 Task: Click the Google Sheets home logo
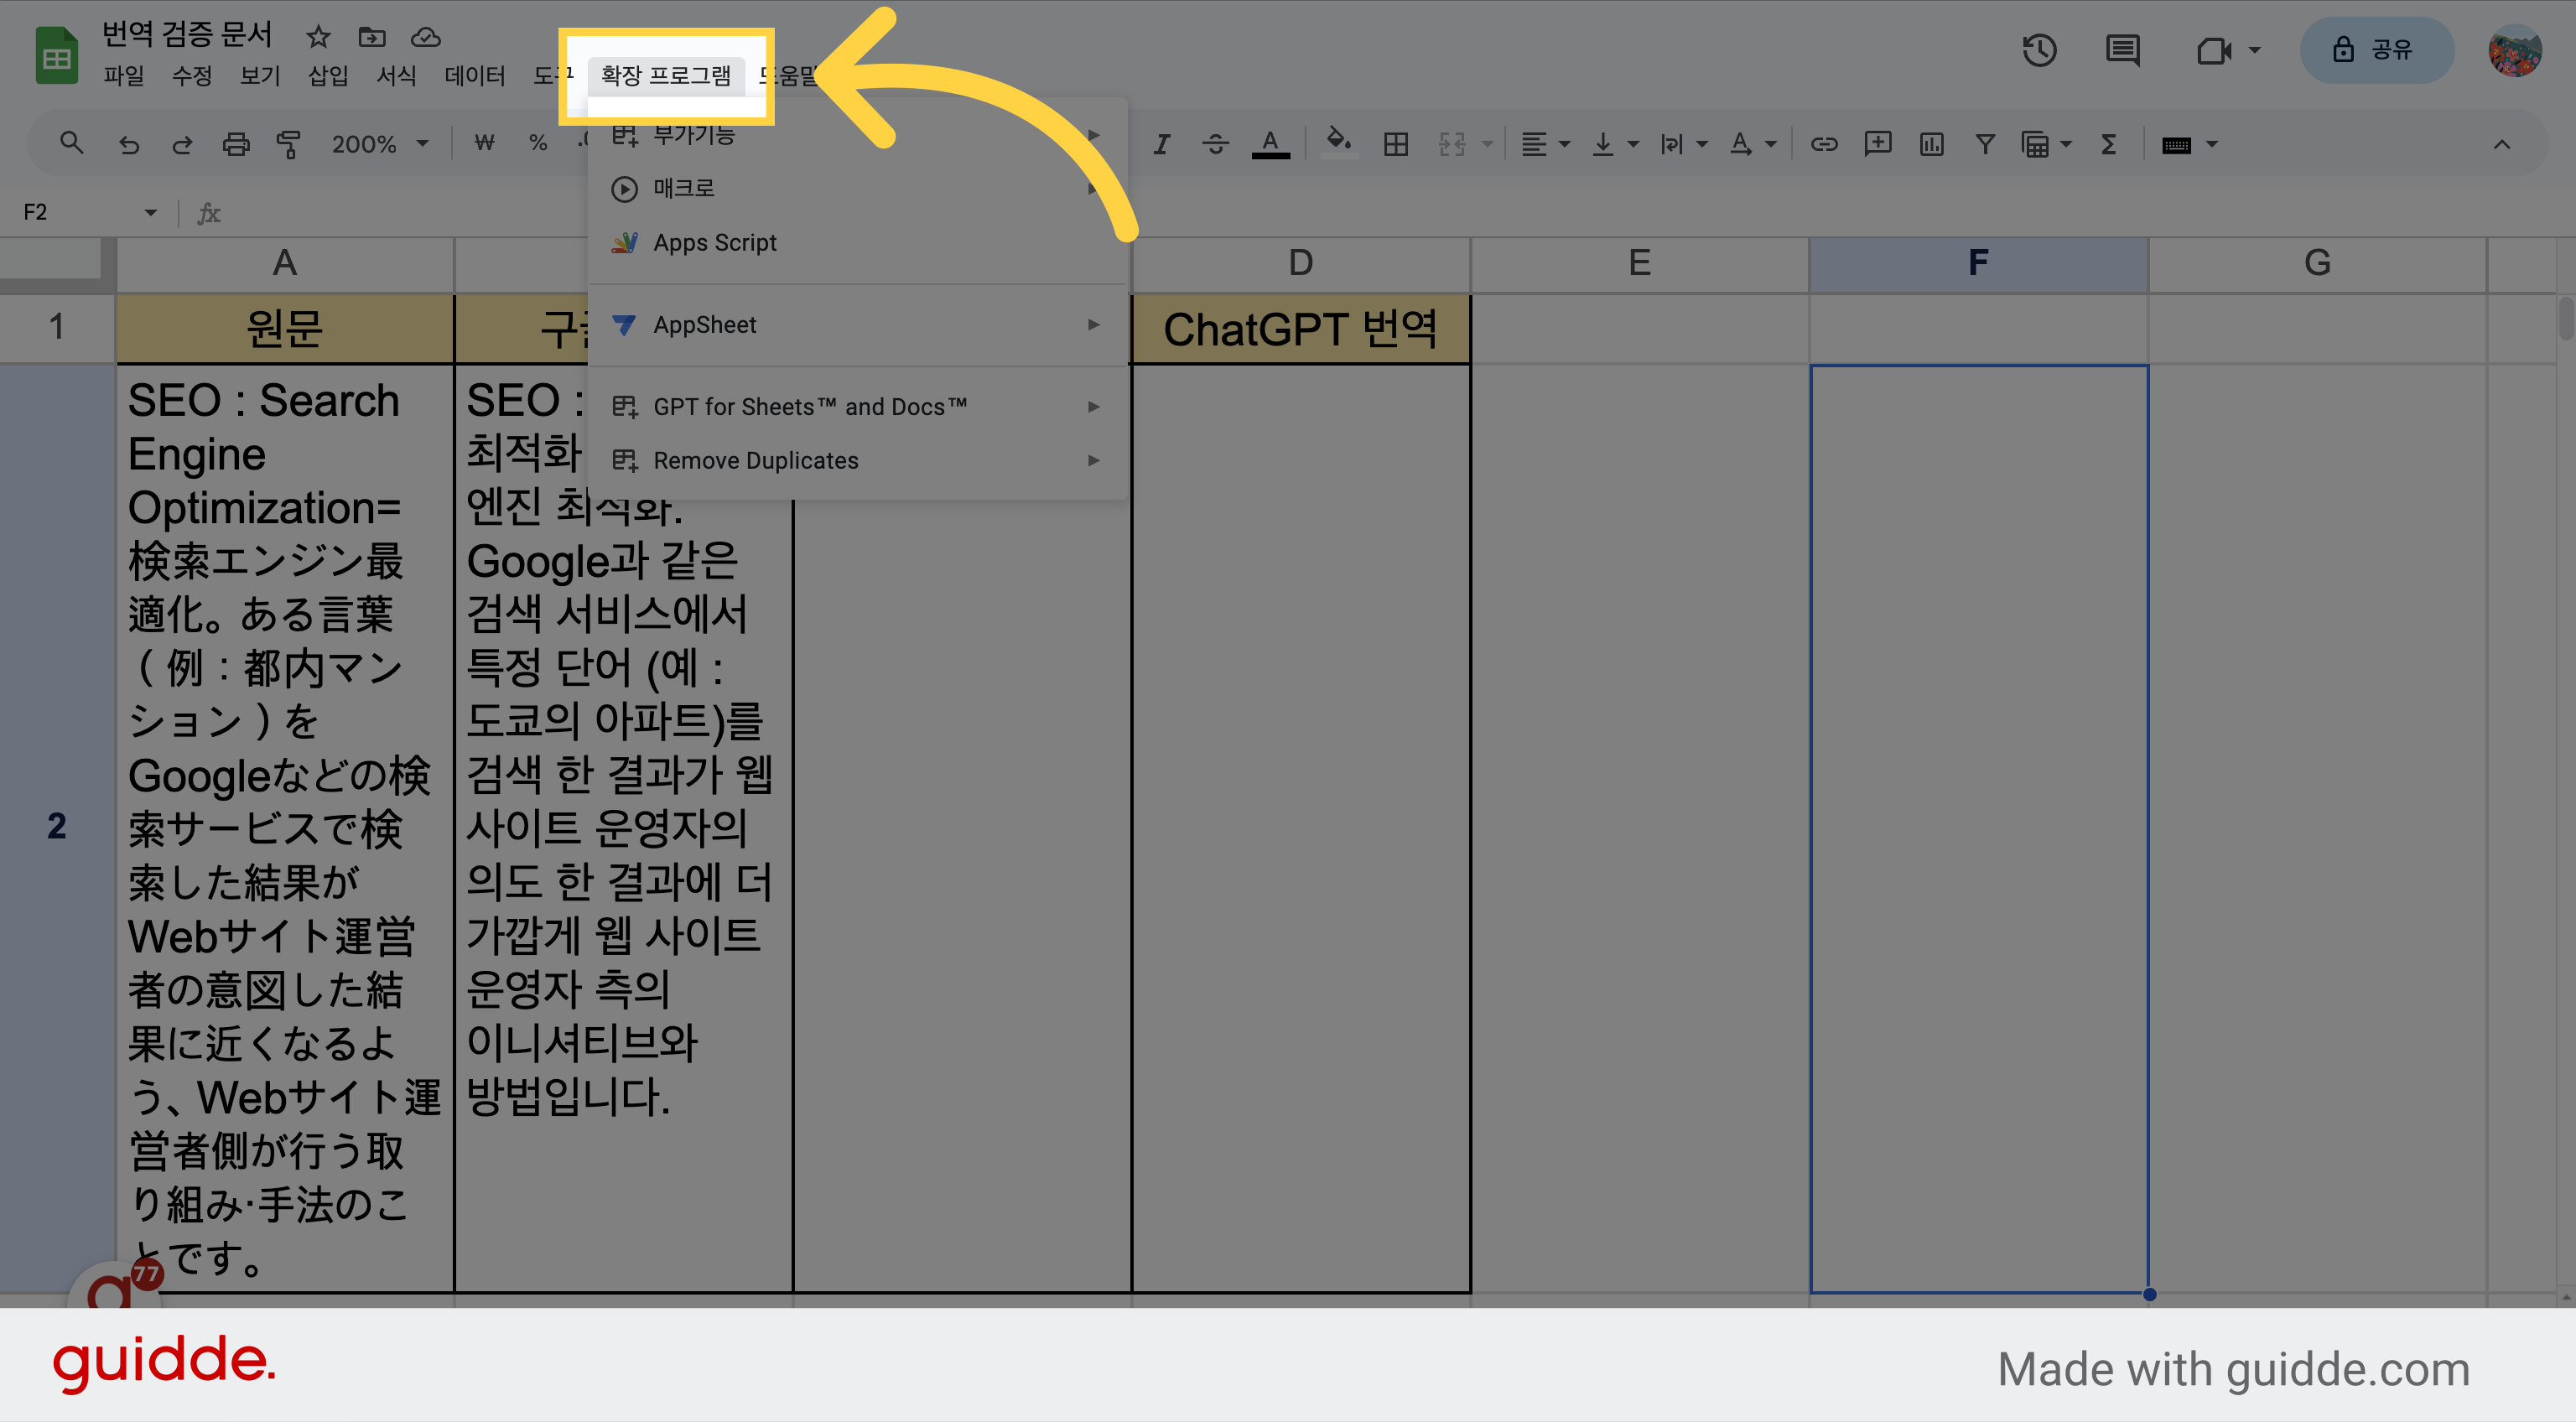(56, 56)
